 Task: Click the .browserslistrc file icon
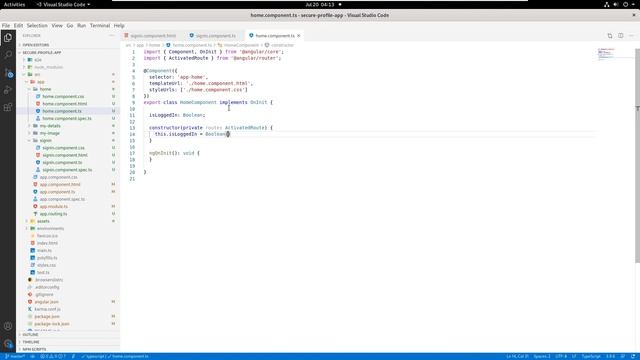(30, 280)
